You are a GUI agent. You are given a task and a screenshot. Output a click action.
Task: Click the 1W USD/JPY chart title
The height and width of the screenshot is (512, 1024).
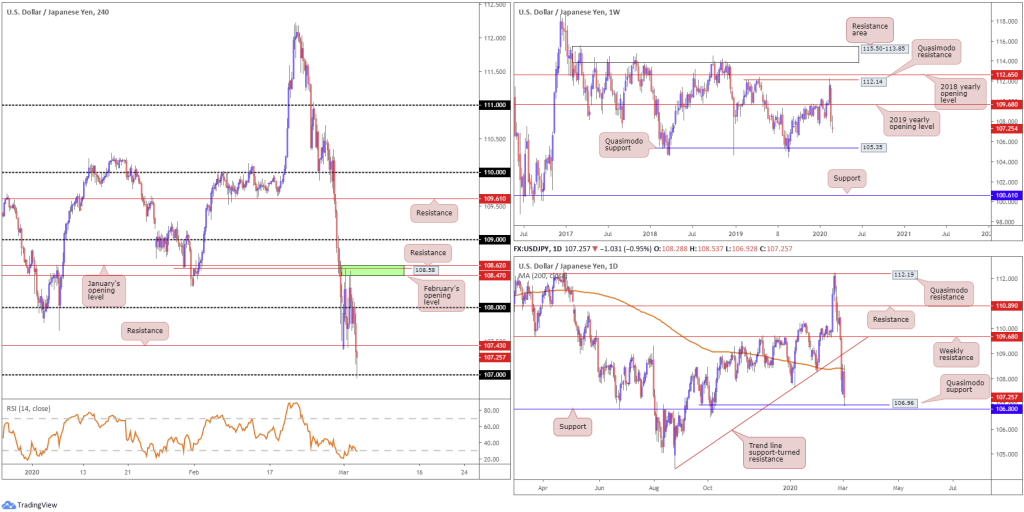coord(565,12)
